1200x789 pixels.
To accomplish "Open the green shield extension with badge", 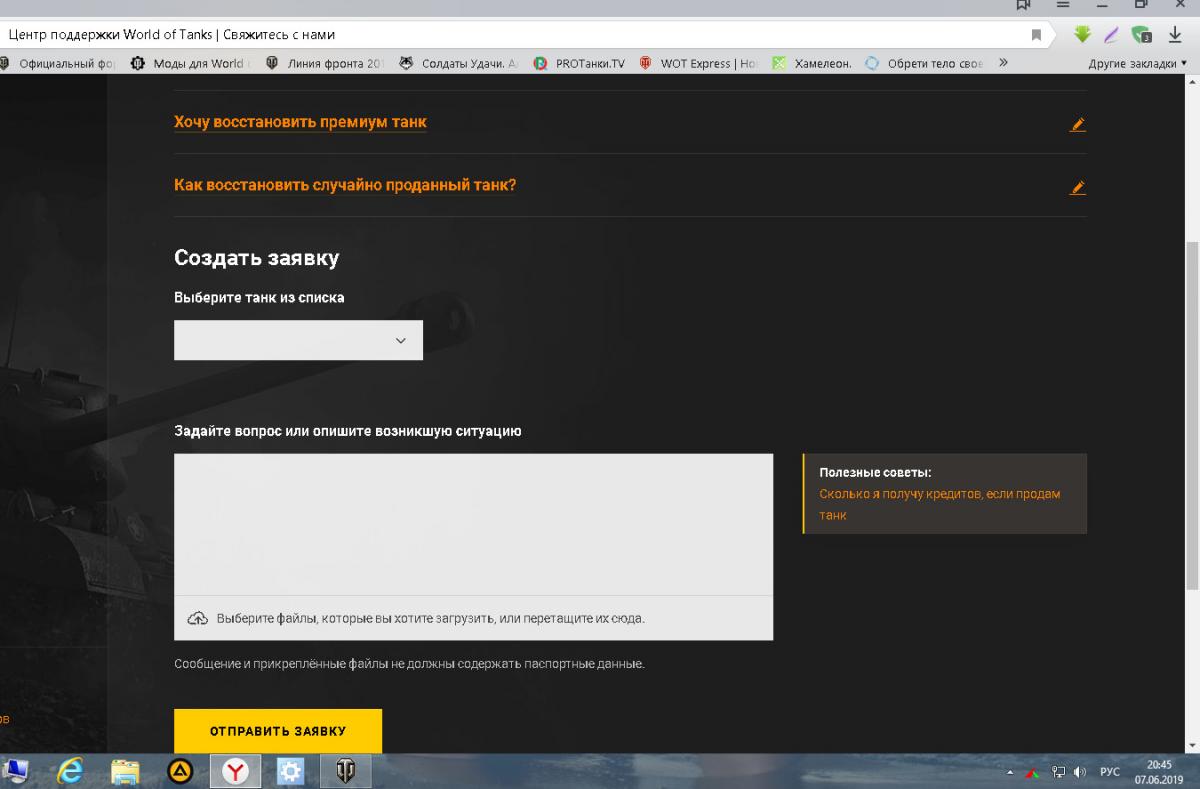I will pyautogui.click(x=1142, y=35).
